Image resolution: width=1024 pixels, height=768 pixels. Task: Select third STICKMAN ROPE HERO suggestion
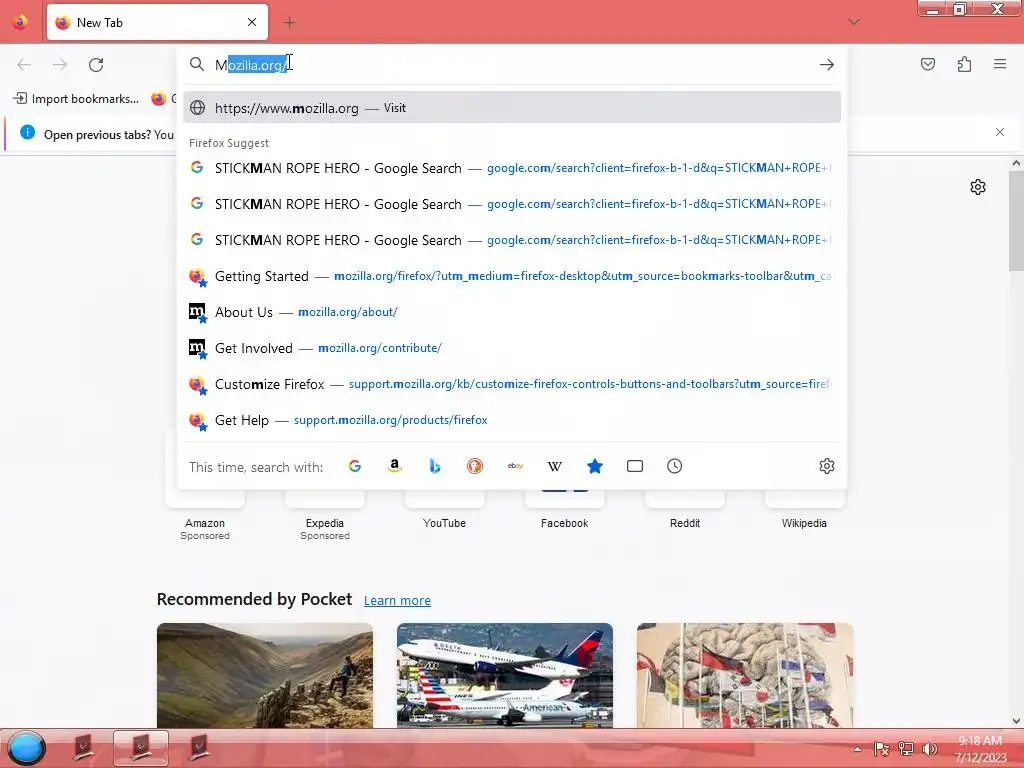512,240
